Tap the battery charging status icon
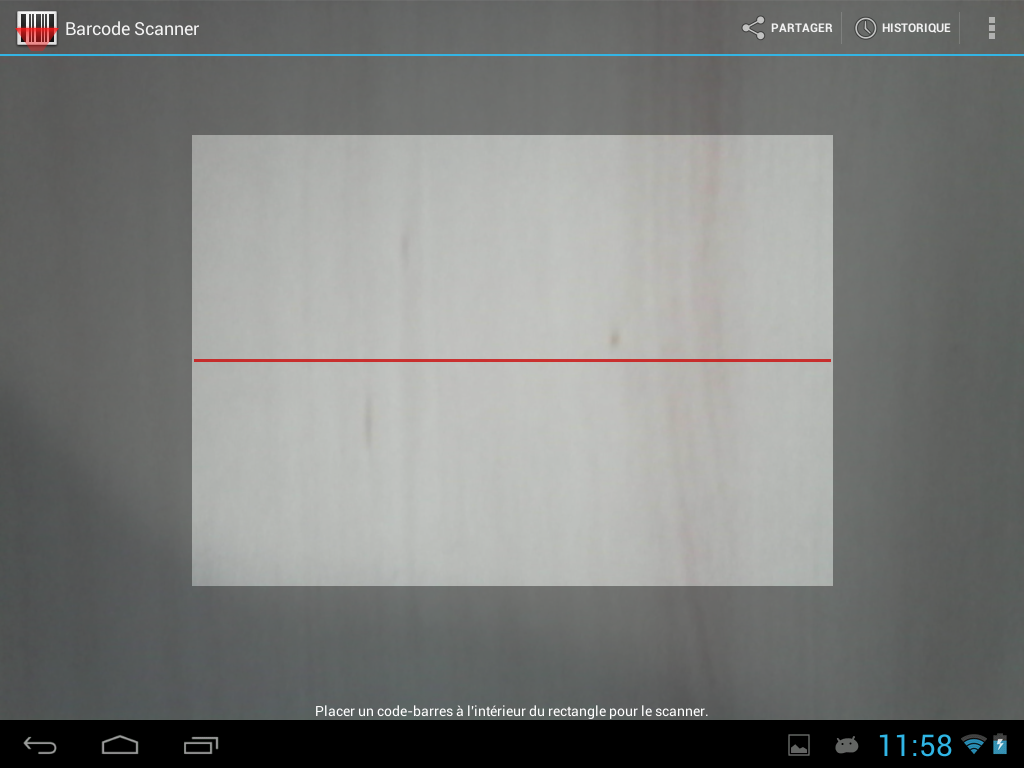Screen dimensions: 1024x768 click(x=1000, y=744)
